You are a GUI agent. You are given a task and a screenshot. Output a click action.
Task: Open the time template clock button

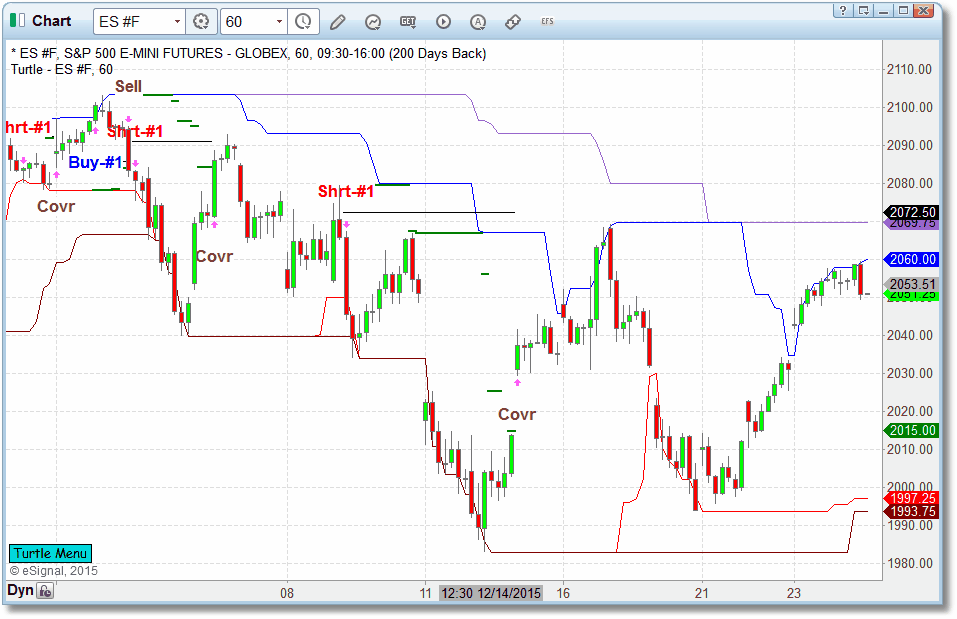click(303, 21)
